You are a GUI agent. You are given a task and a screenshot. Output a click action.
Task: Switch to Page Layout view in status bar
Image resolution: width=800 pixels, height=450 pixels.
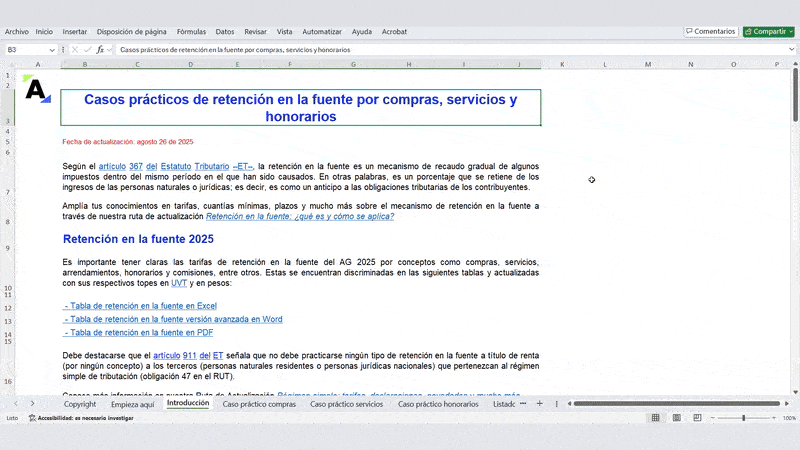coord(676,418)
